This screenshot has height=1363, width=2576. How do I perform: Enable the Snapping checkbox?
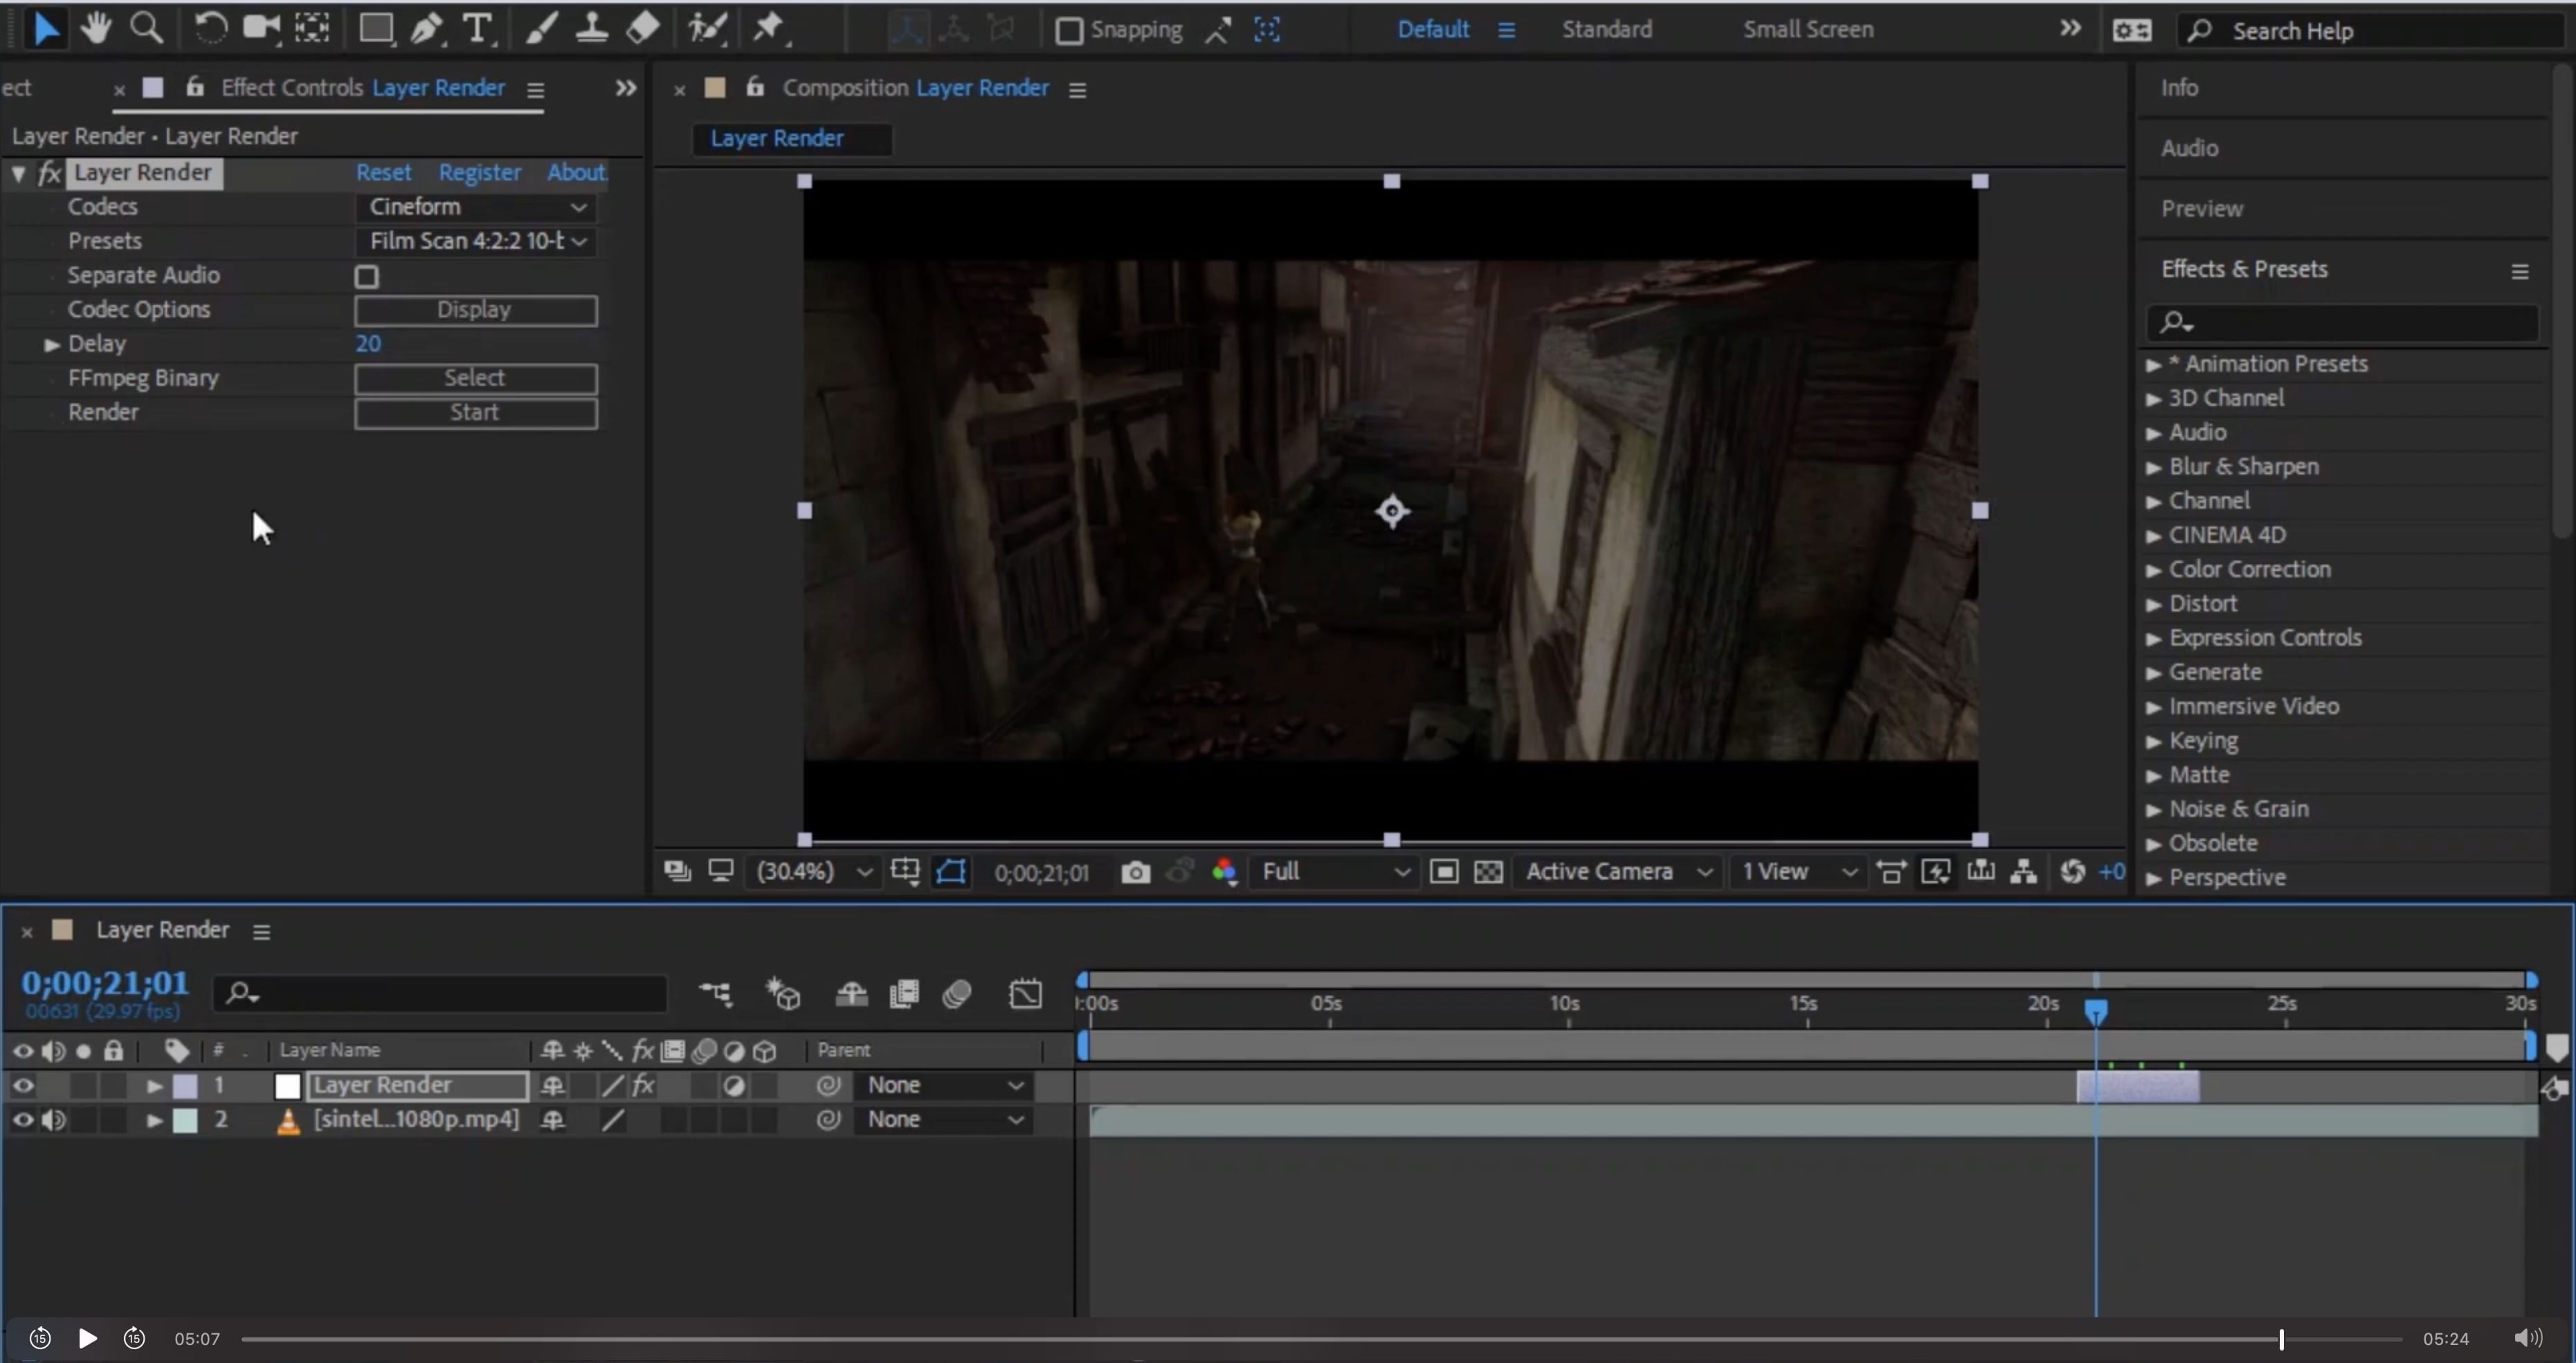point(1069,31)
